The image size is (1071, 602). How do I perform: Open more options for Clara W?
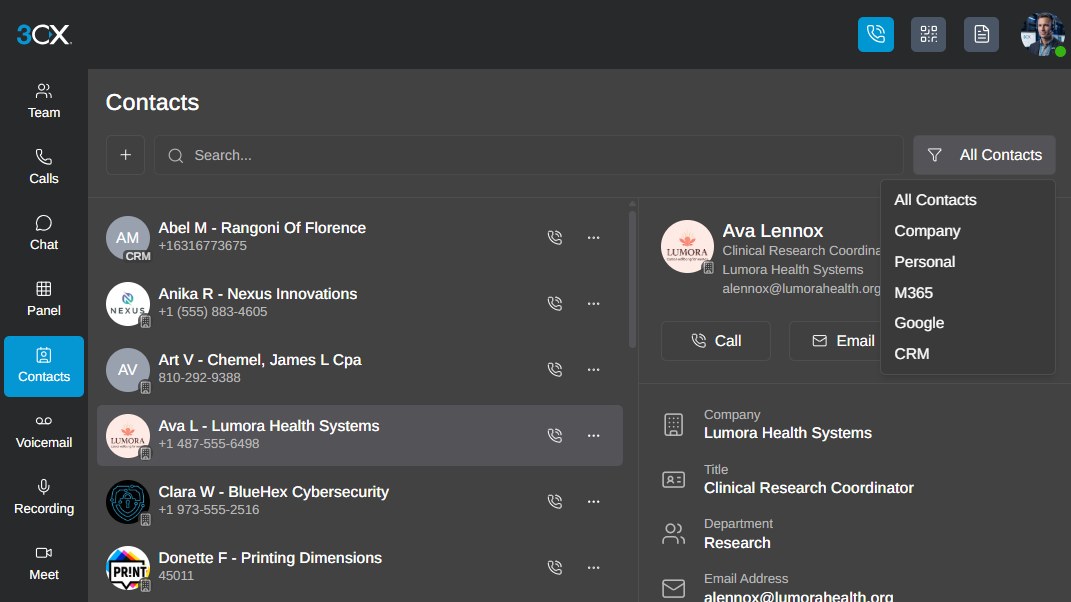594,502
